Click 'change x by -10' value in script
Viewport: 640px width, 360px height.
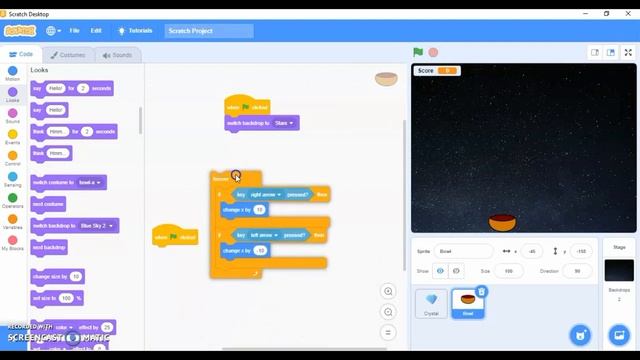pyautogui.click(x=260, y=250)
